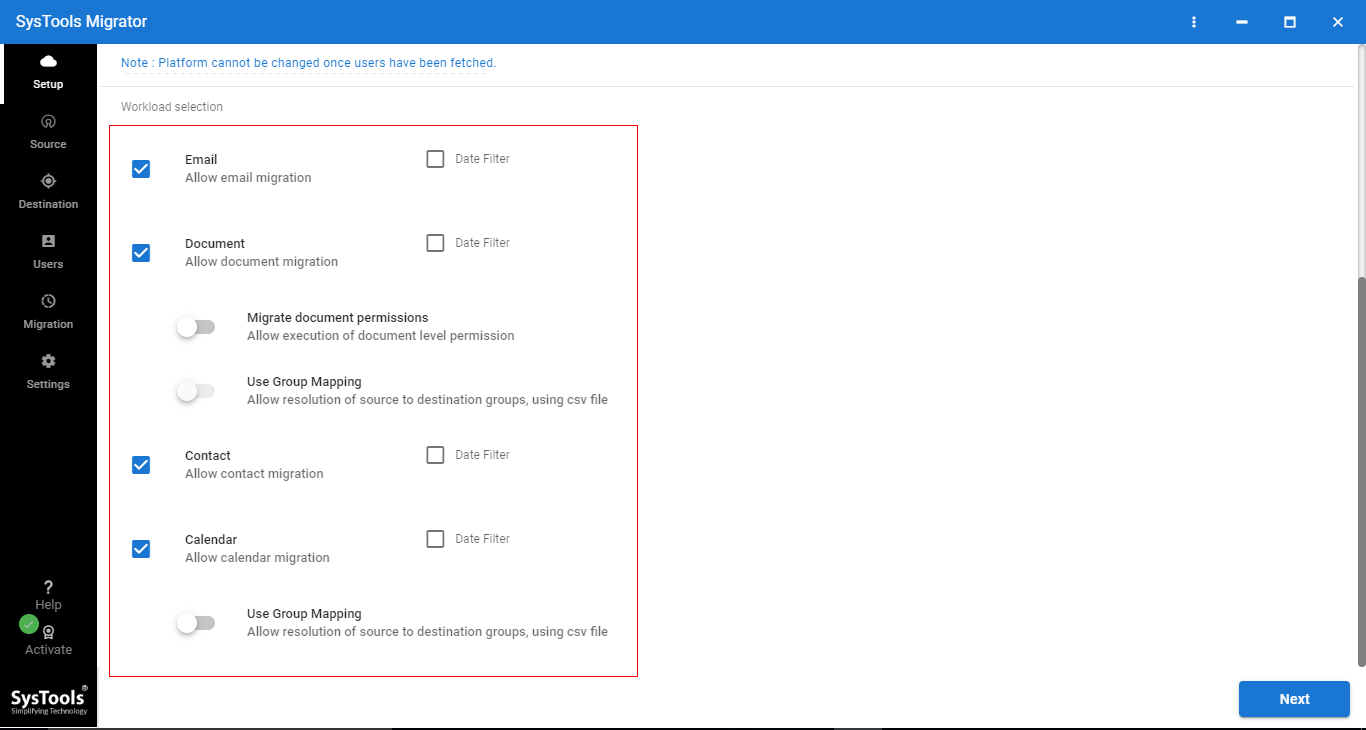The image size is (1366, 730).
Task: Enable Use Group Mapping under Calendar
Action: pos(196,623)
